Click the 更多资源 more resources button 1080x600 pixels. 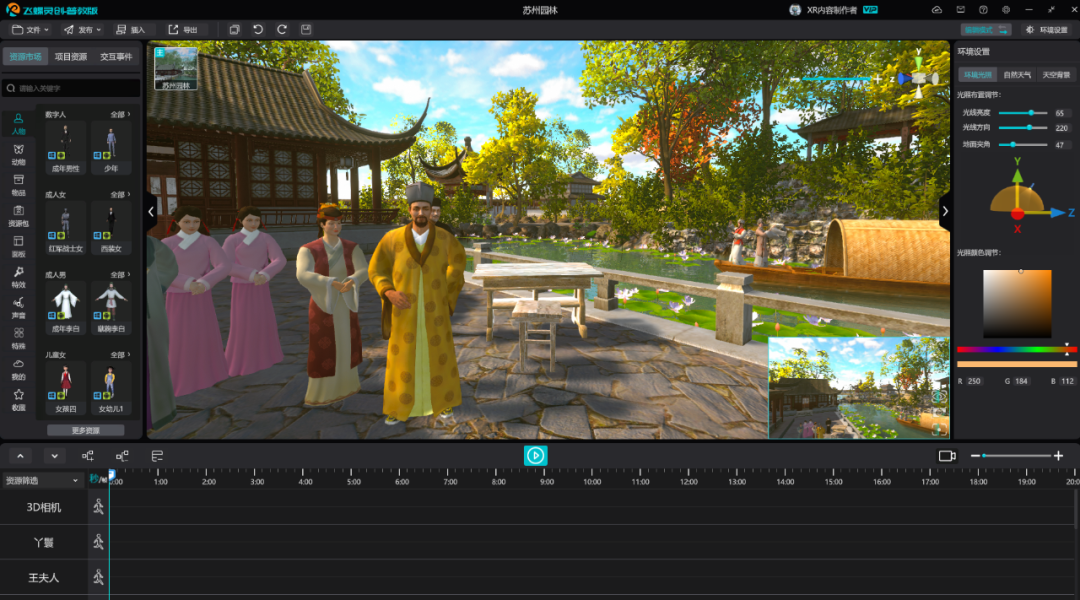click(x=85, y=431)
